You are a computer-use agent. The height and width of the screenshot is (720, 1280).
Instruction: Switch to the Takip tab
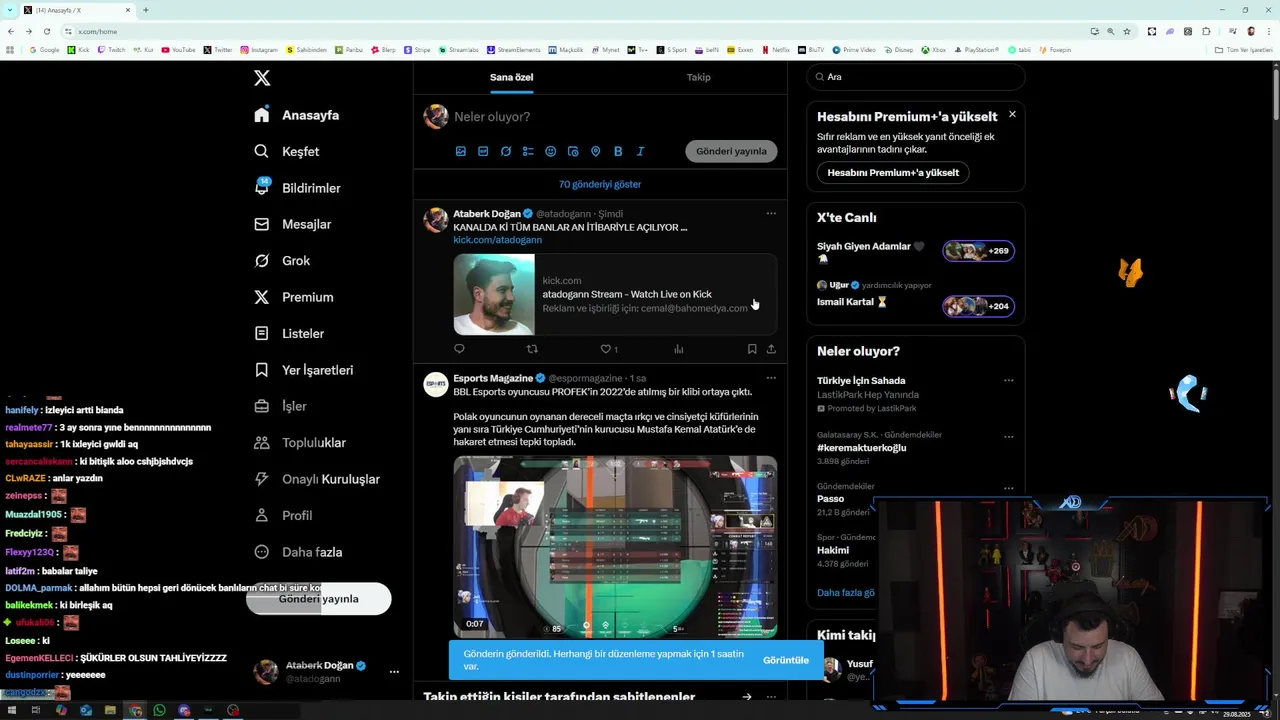pyautogui.click(x=699, y=77)
